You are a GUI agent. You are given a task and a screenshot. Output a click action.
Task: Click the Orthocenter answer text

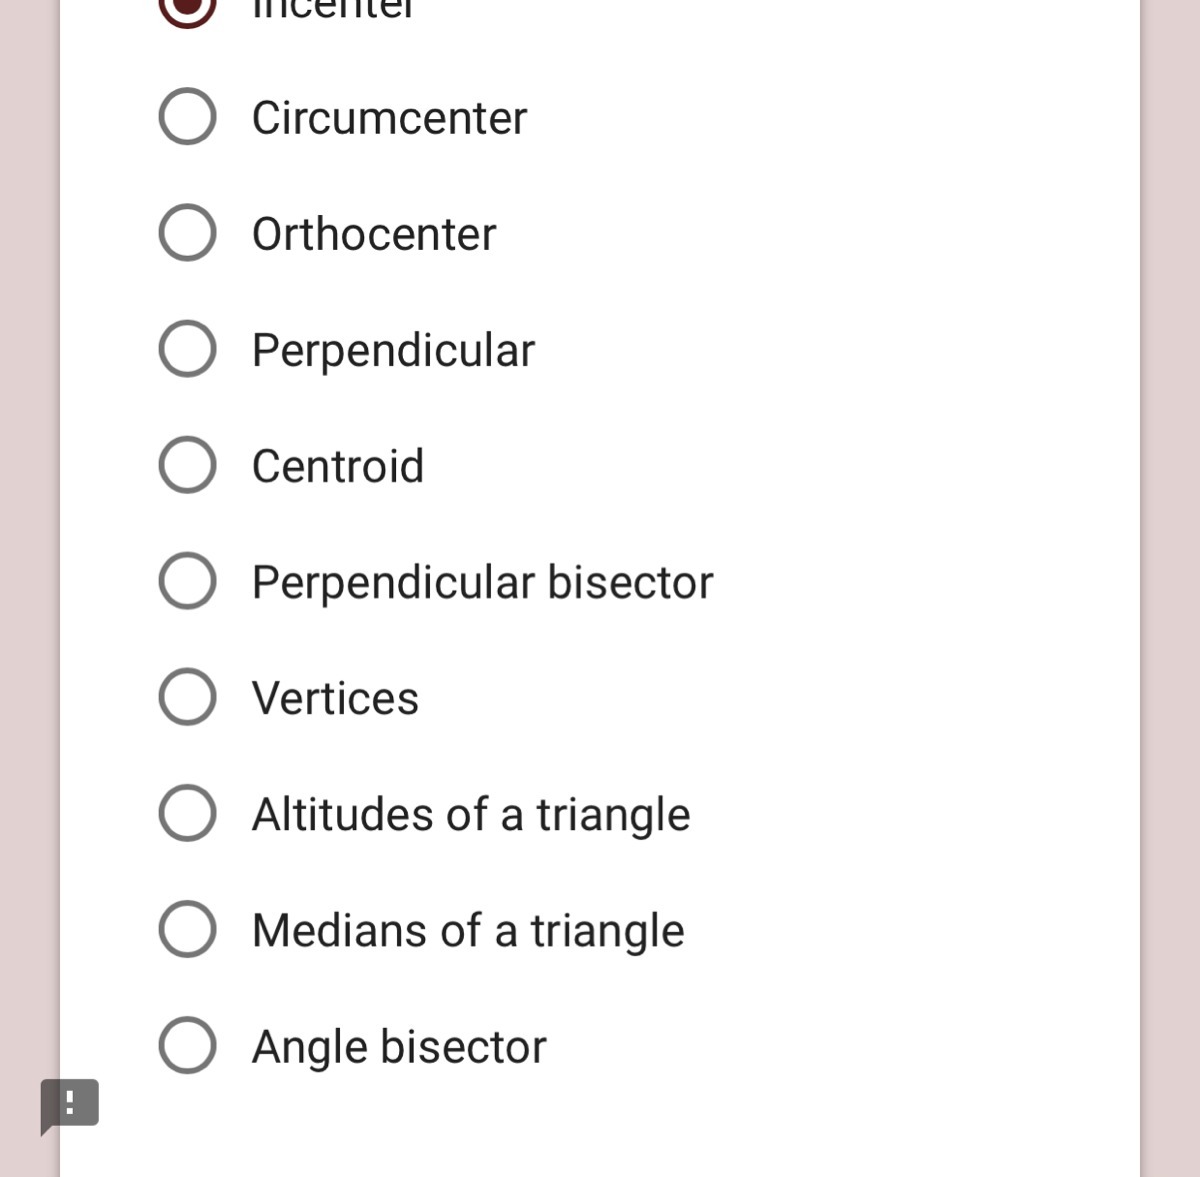374,234
